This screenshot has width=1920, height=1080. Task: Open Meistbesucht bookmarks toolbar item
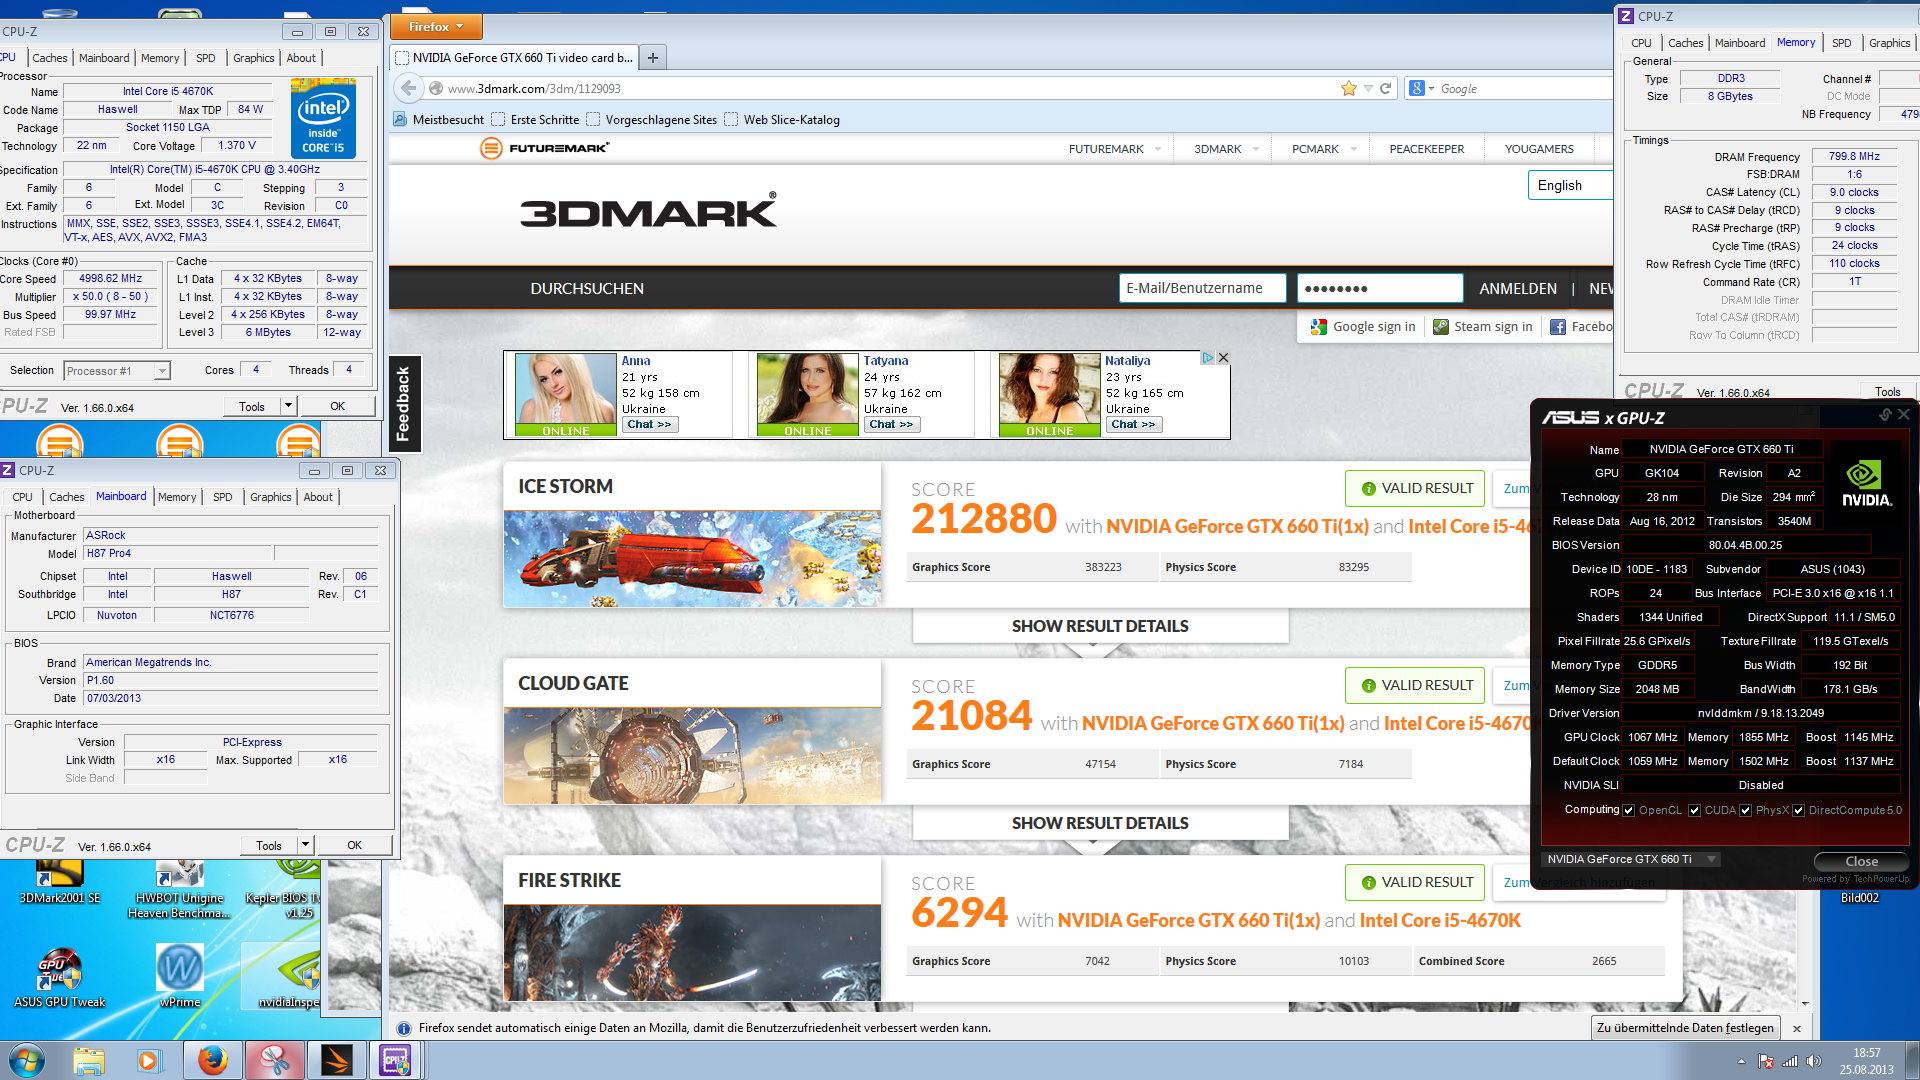coord(439,119)
